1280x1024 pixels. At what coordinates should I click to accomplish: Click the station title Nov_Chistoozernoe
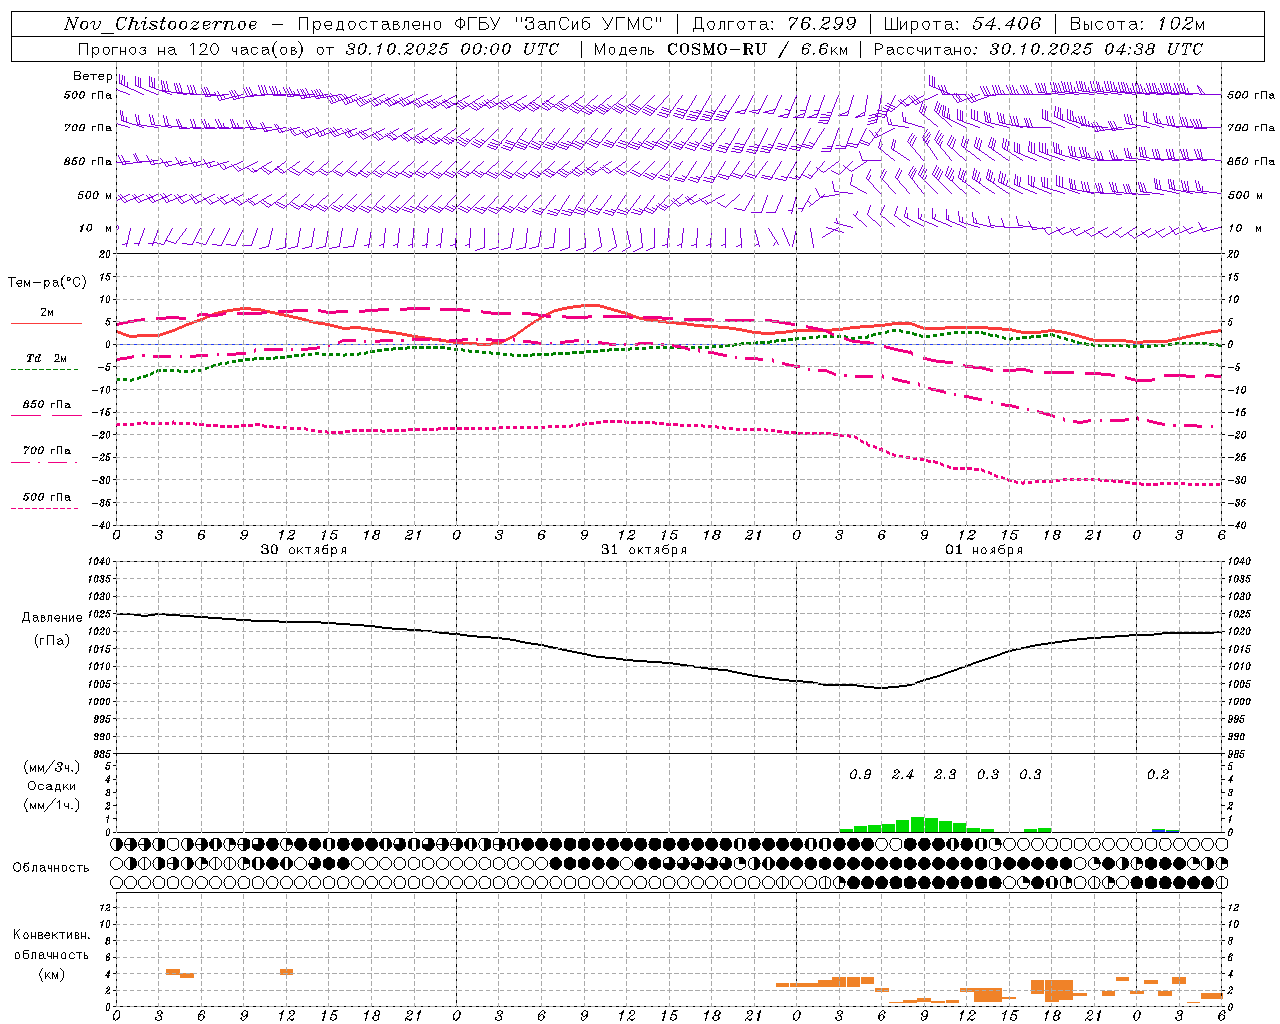point(160,24)
